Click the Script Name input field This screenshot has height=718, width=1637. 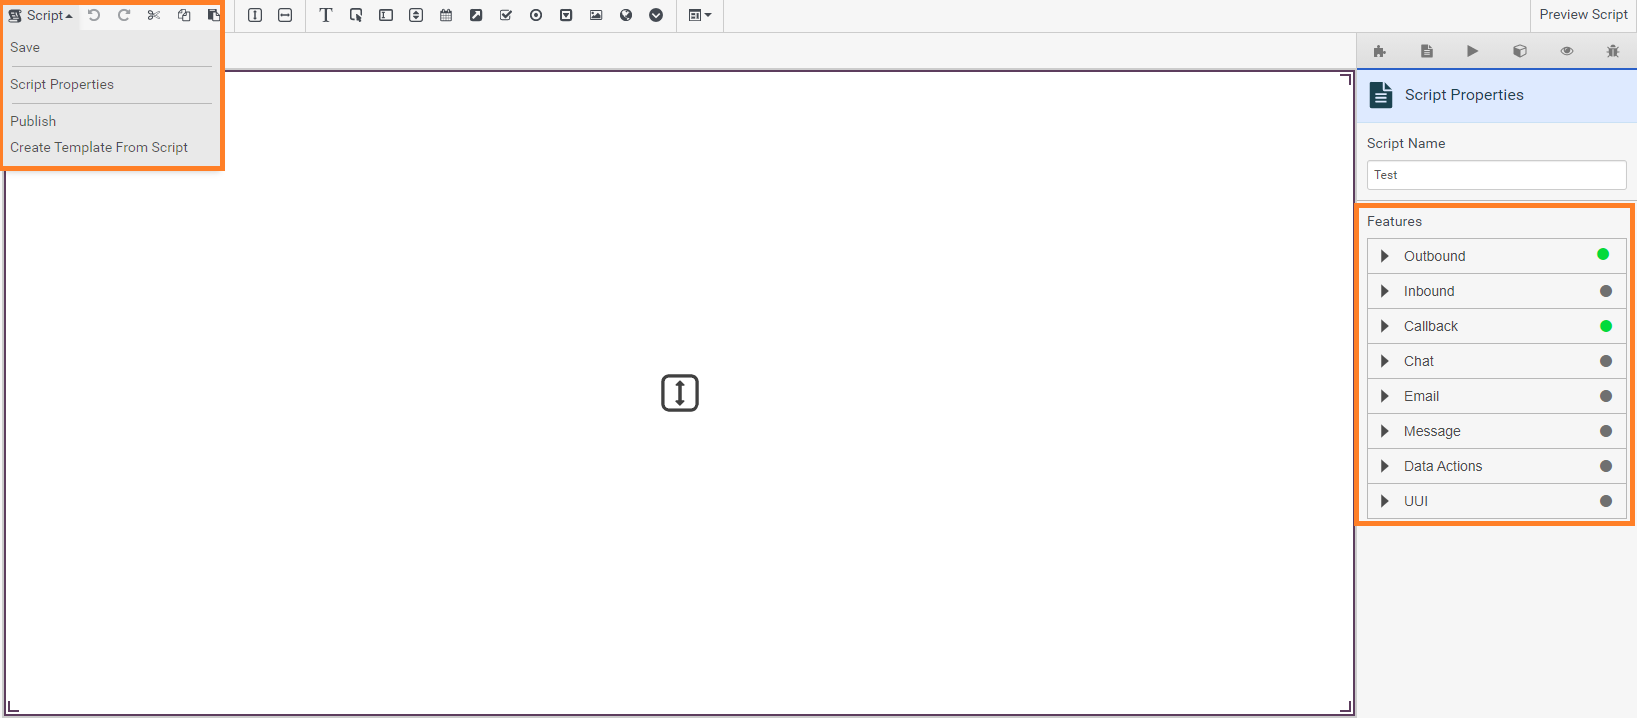(x=1496, y=175)
